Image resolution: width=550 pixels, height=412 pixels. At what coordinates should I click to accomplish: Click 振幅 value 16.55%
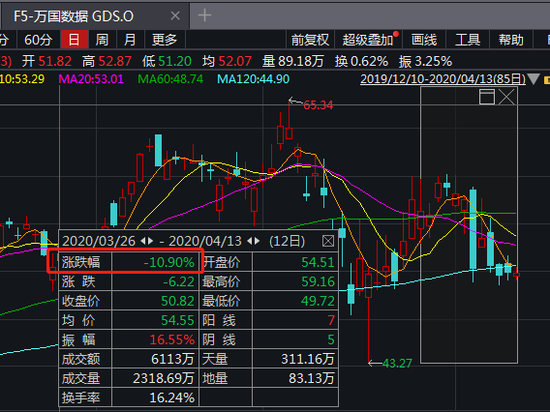[x=172, y=339]
